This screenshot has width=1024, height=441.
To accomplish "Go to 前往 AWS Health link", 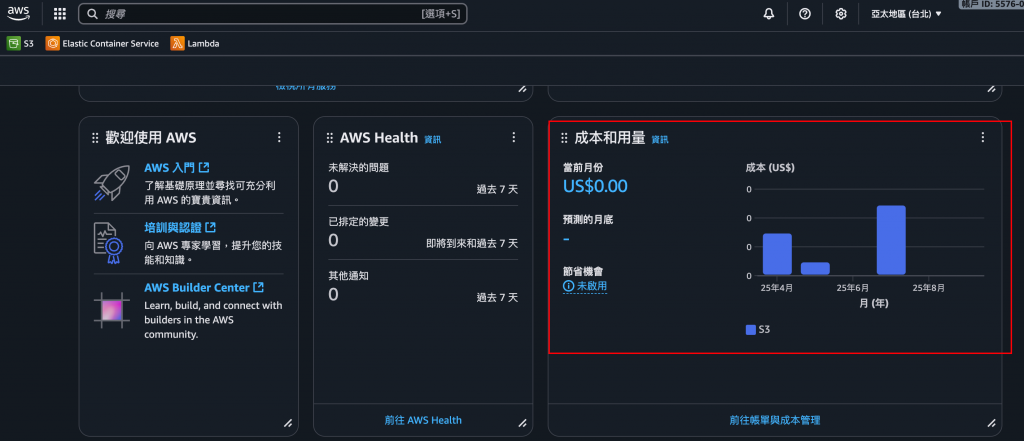I will click(x=423, y=420).
